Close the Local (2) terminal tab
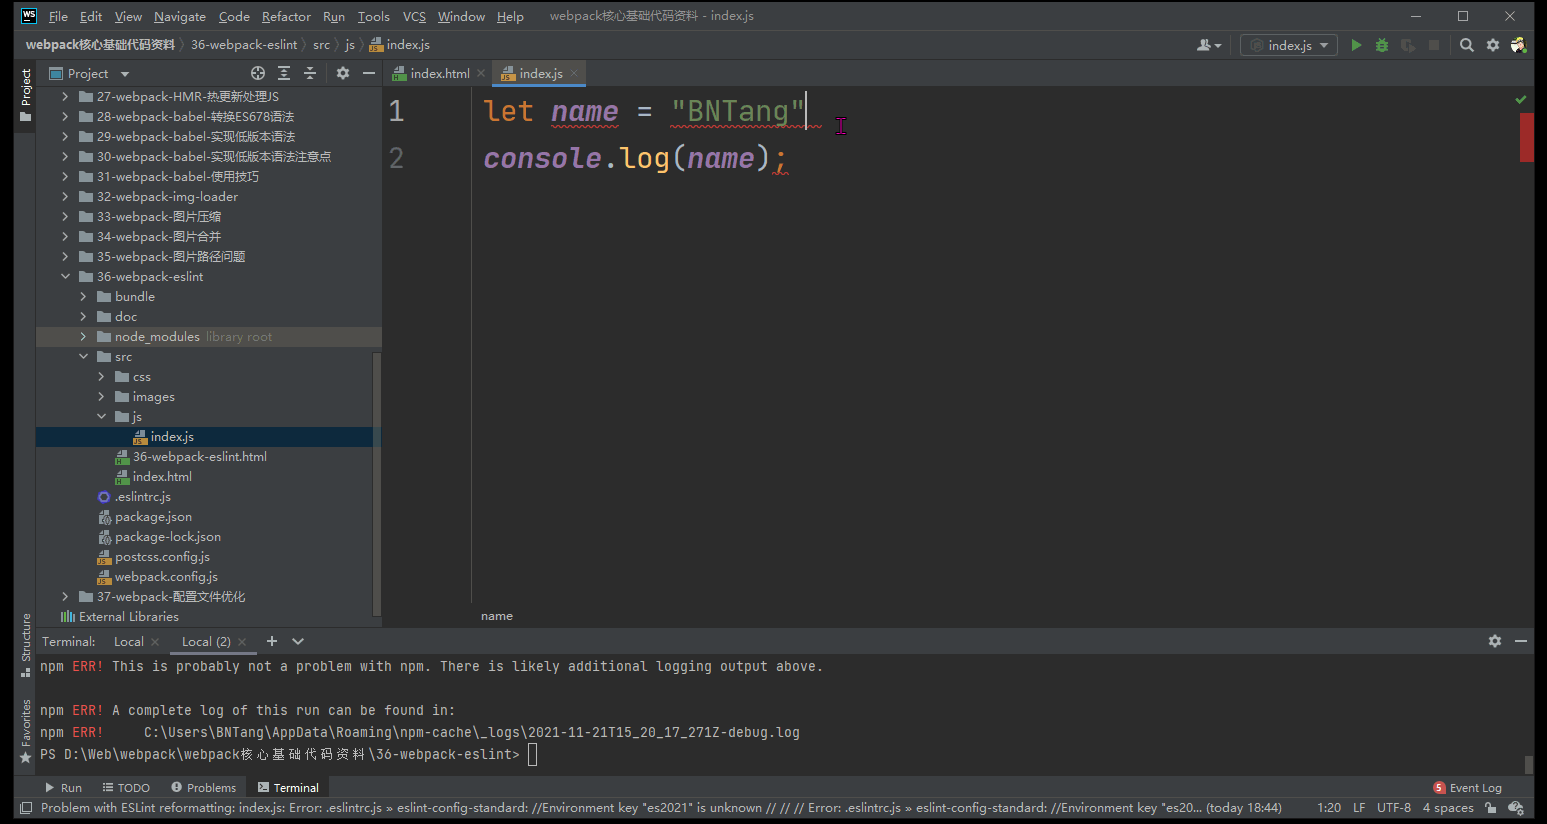This screenshot has width=1547, height=824. click(x=242, y=642)
